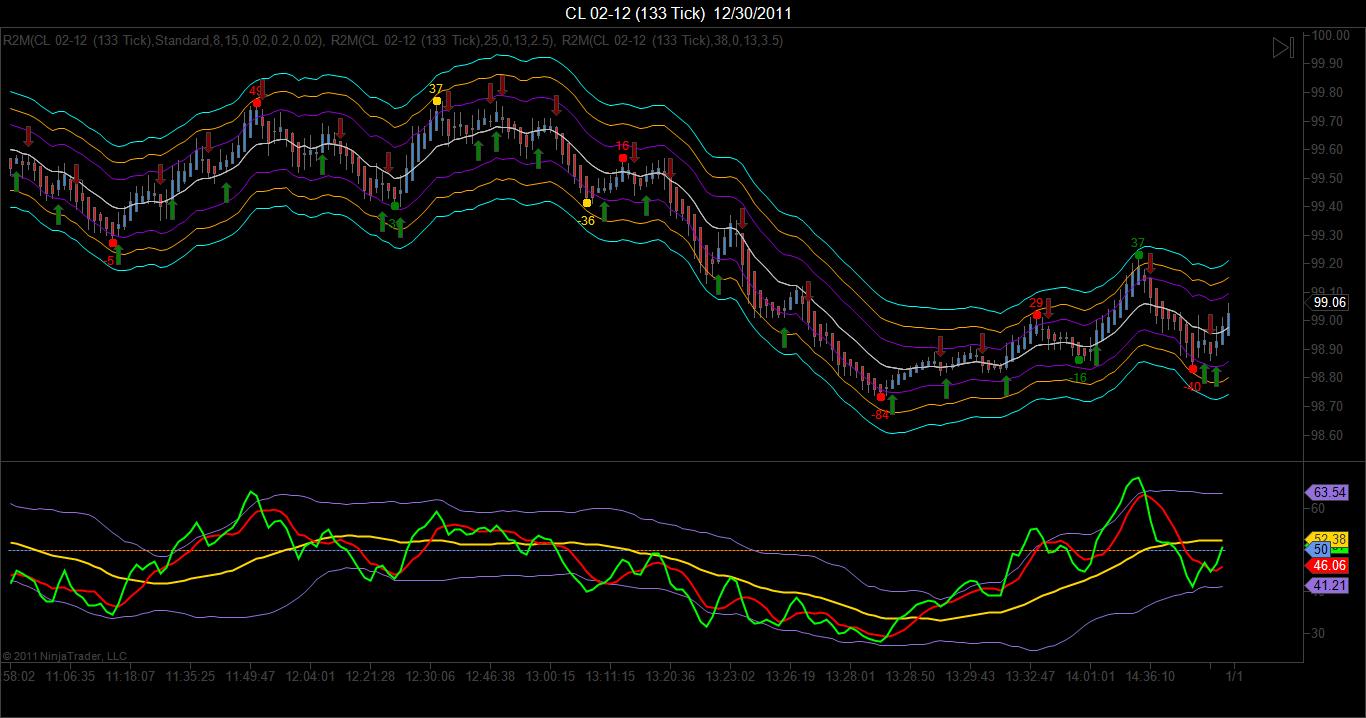
Task: Click the purple 41.21 lower band tag
Action: (1328, 586)
